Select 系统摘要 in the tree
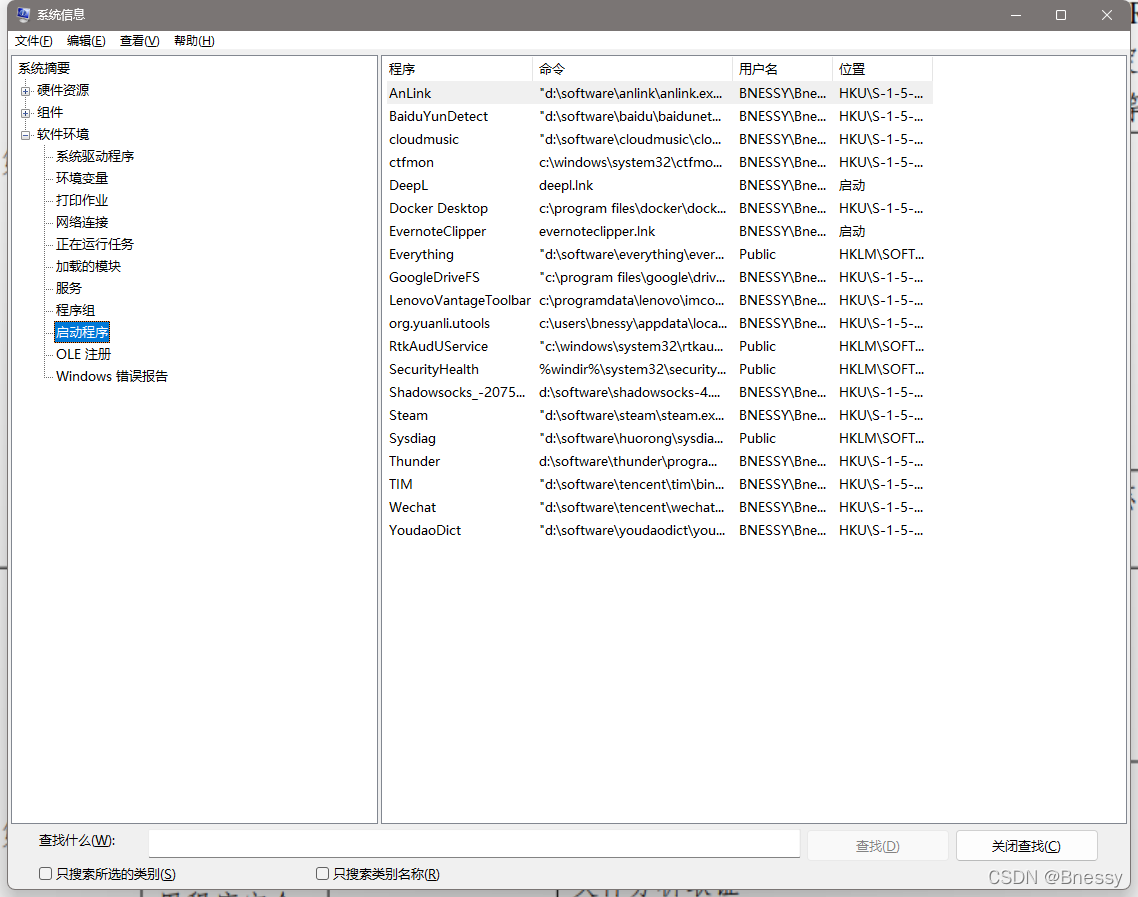The height and width of the screenshot is (897, 1138). 44,68
